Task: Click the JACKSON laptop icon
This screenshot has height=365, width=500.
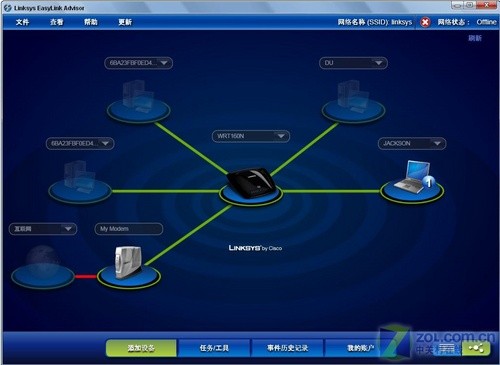Action: (412, 177)
